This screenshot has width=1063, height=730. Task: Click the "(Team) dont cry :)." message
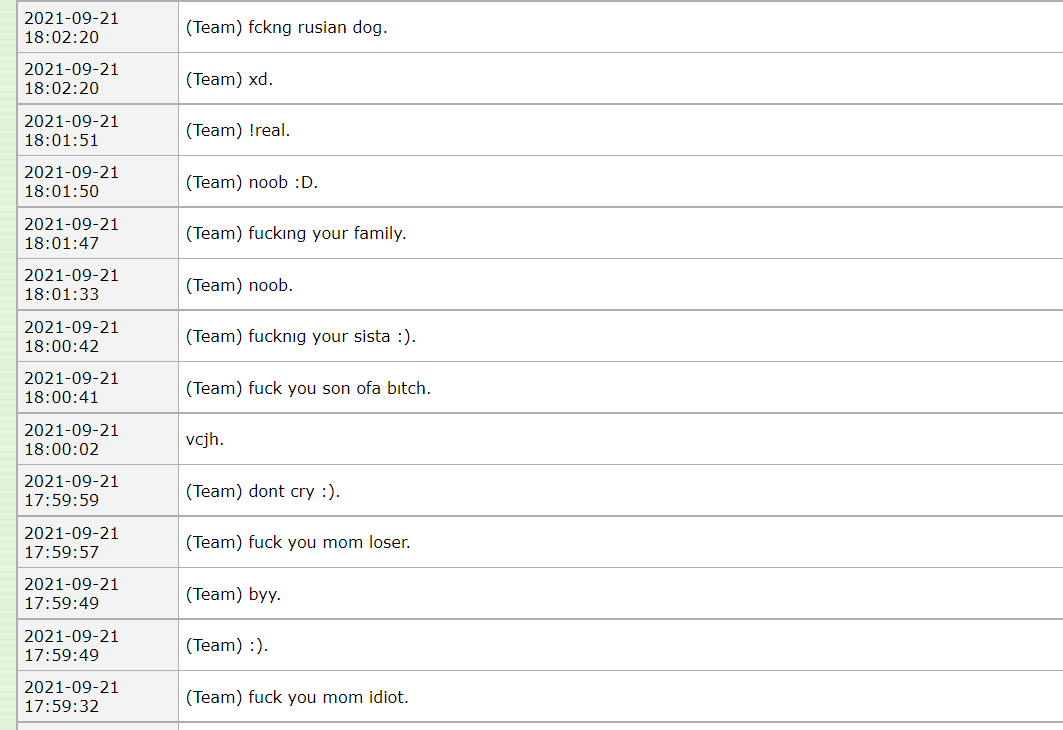[x=263, y=491]
